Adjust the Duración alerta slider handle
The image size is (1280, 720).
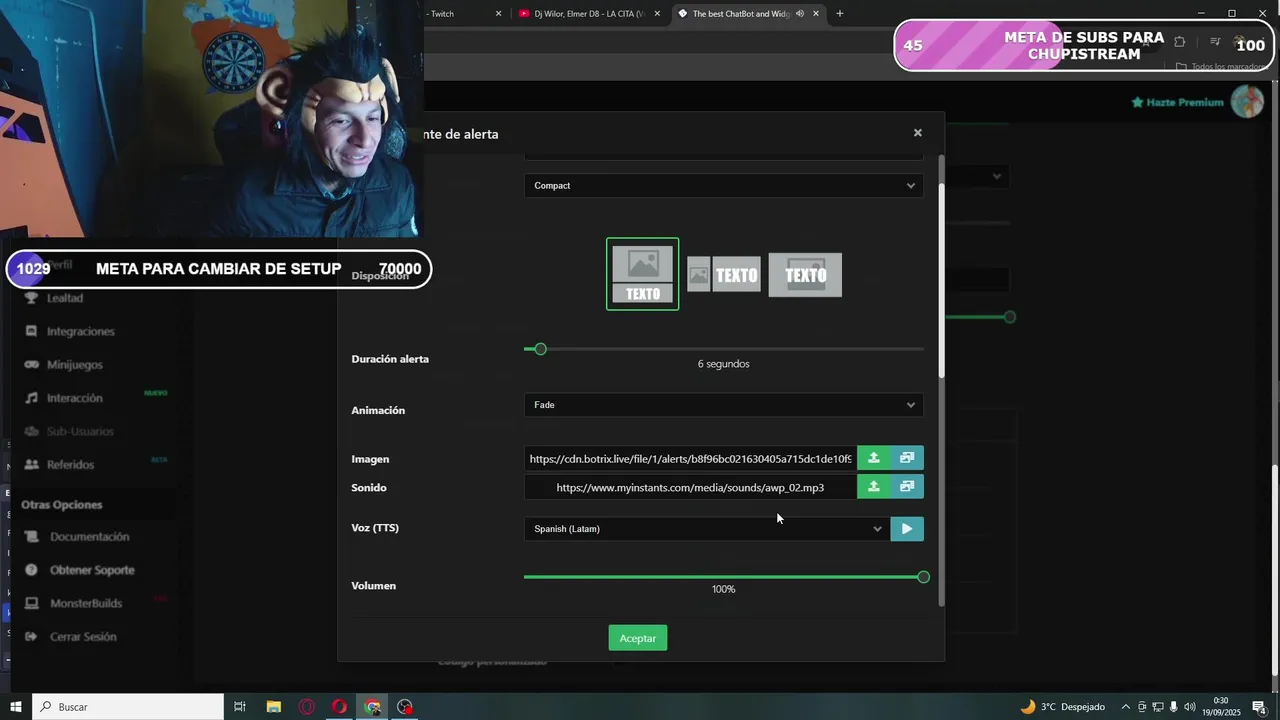540,349
